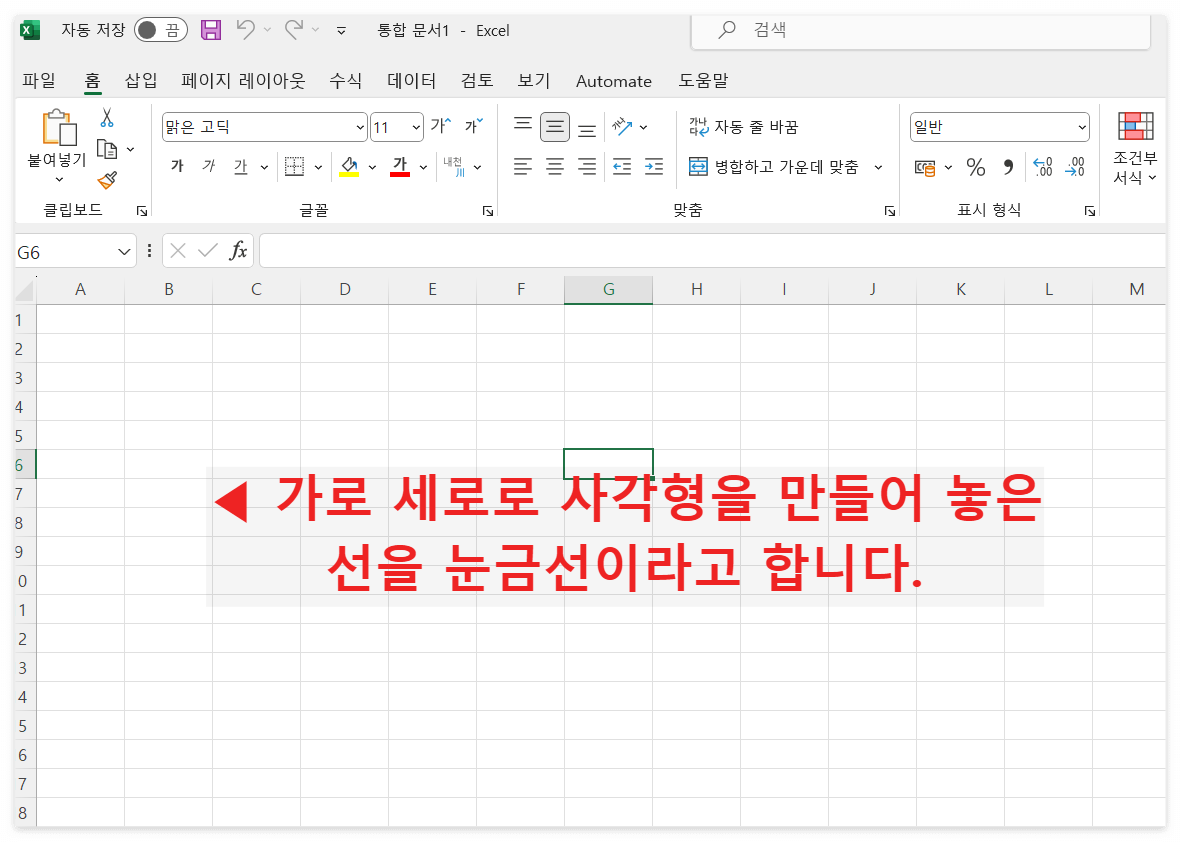Open 표시 형식 dialog launcher
The height and width of the screenshot is (842, 1181).
(x=1089, y=211)
